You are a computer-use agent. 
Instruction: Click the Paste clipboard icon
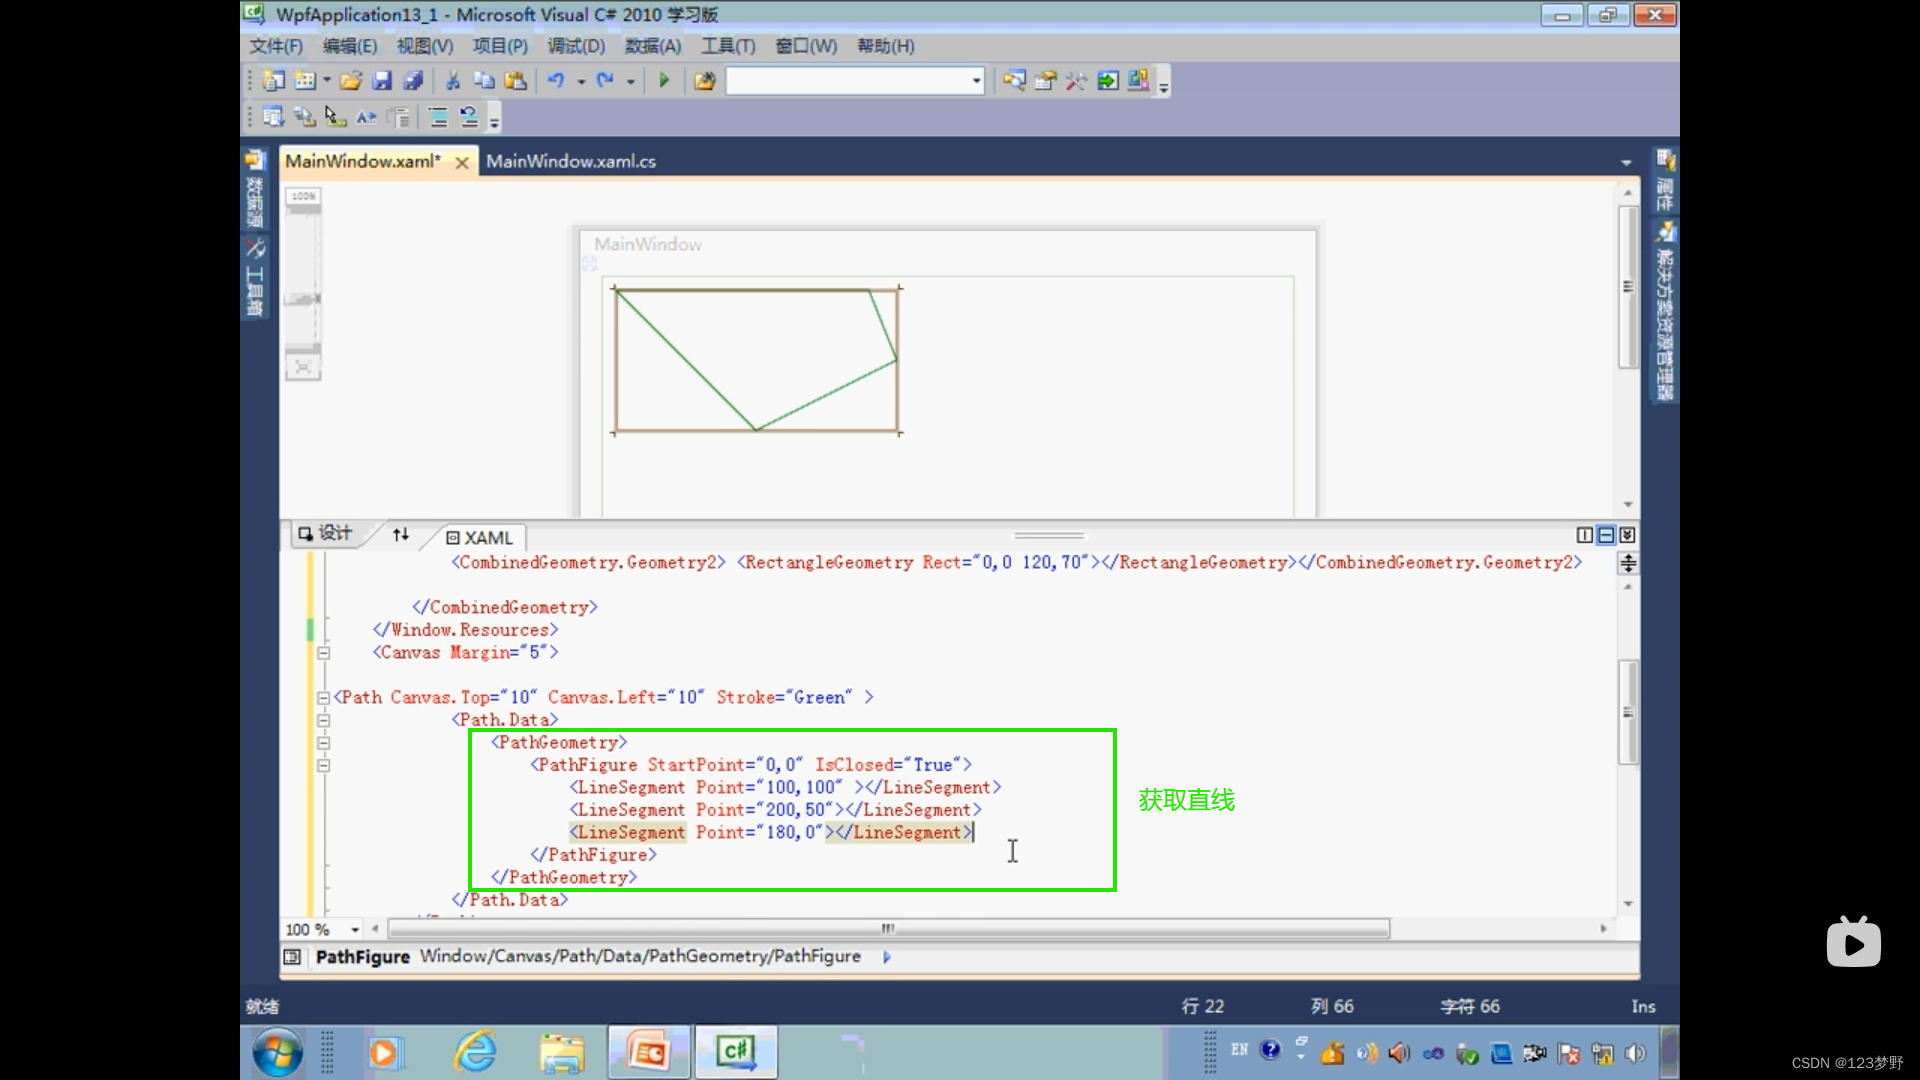(516, 81)
